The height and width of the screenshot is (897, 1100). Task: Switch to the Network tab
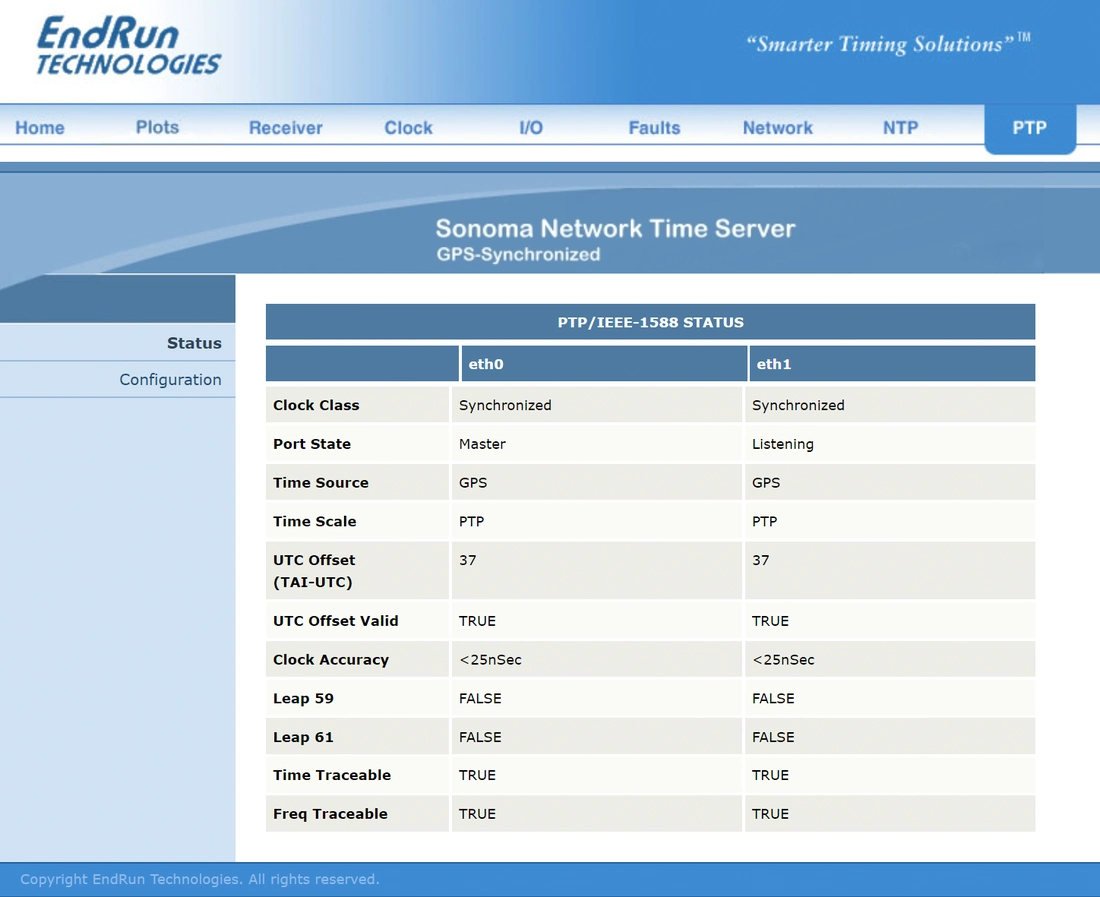coord(777,128)
